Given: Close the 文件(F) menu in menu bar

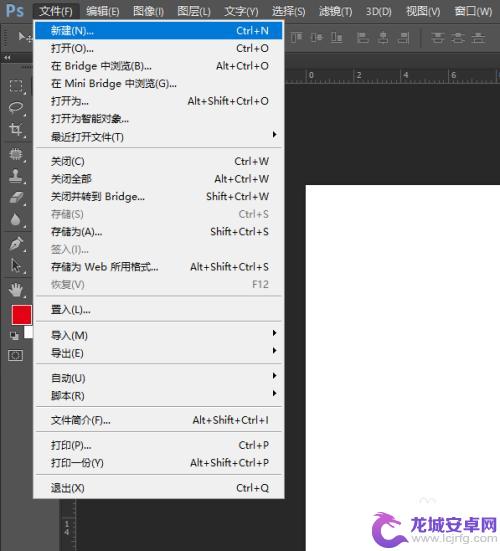Looking at the screenshot, I should (56, 11).
